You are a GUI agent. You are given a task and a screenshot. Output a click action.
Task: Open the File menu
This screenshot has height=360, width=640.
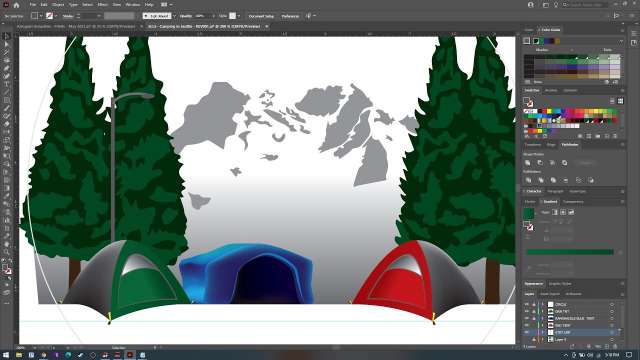(x=33, y=5)
